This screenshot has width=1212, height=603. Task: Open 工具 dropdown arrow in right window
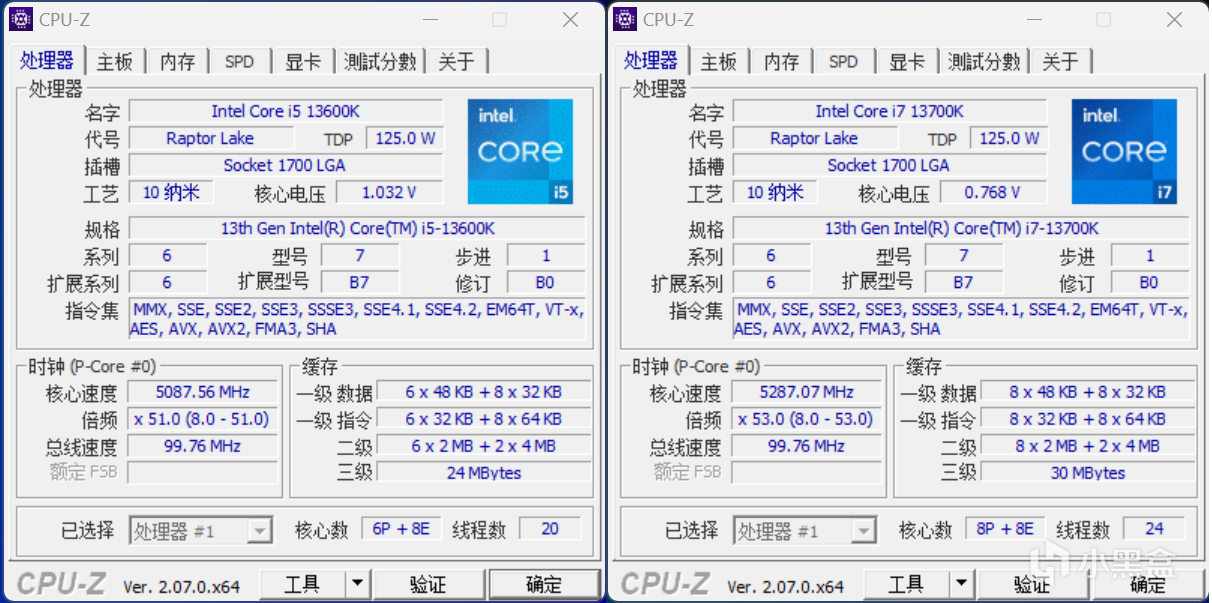click(961, 584)
